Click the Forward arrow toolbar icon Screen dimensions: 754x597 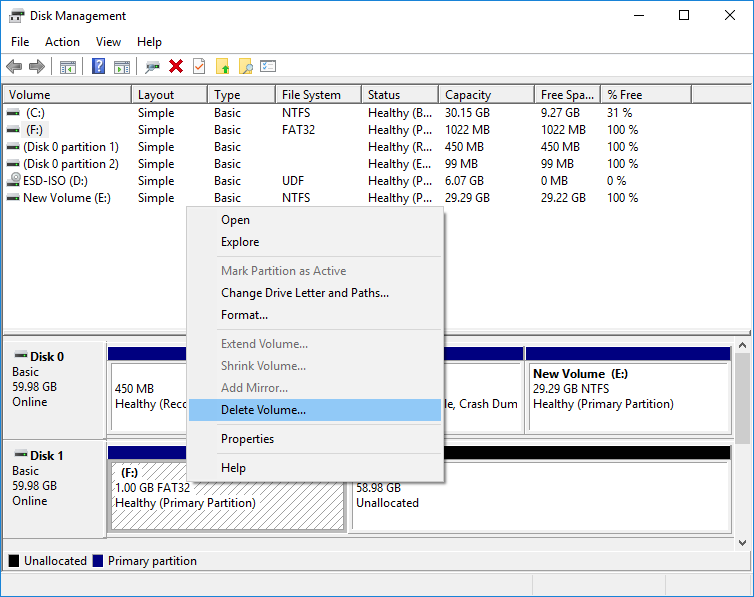[37, 66]
